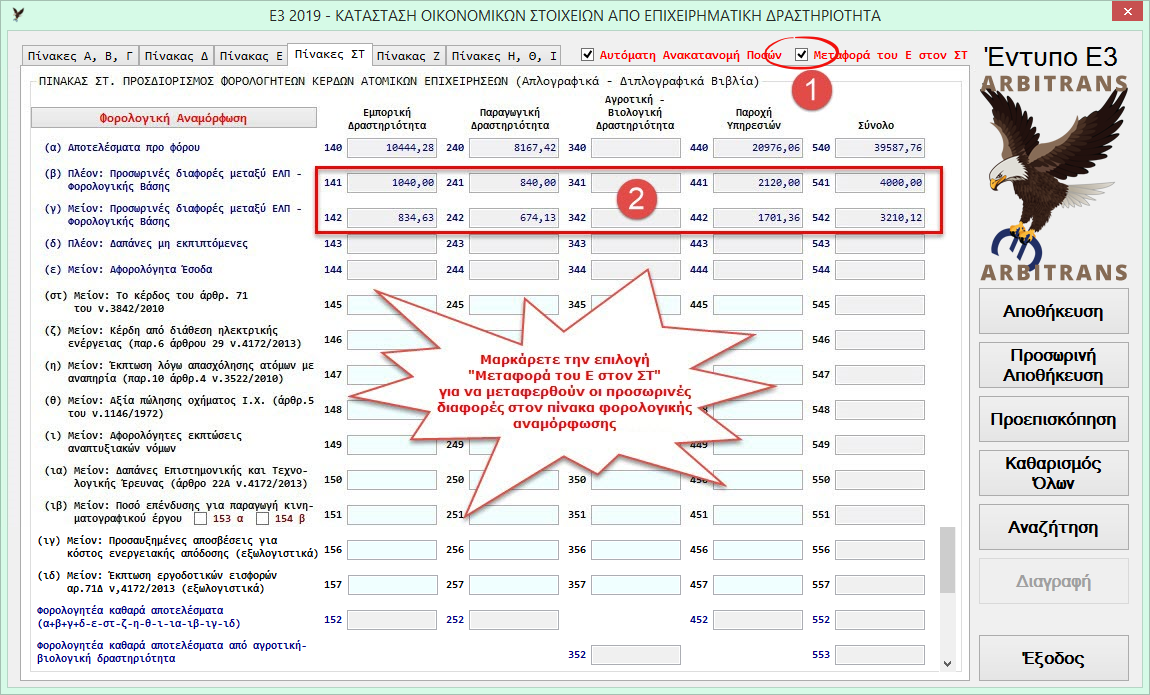Close the Ε3 2019 window
This screenshot has width=1150, height=695.
coord(1128,11)
